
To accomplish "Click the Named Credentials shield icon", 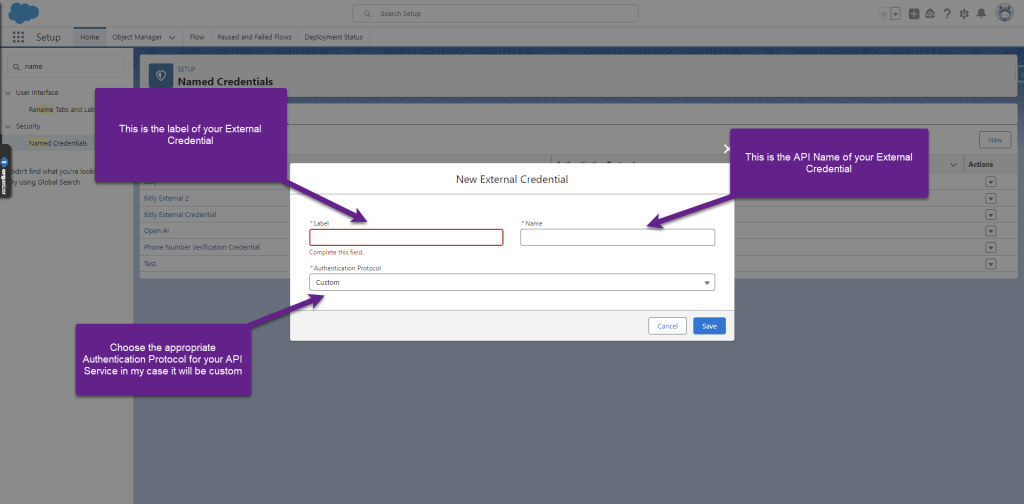I will point(161,76).
